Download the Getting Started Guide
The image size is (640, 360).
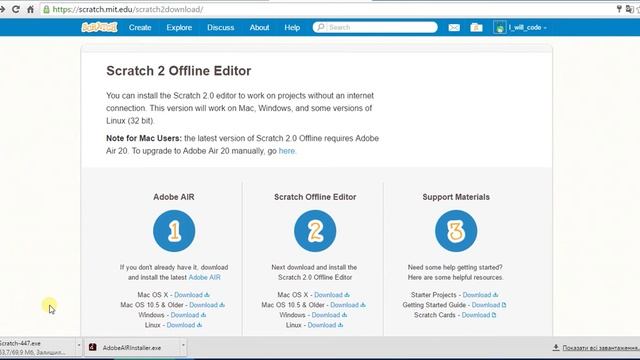pos(489,305)
